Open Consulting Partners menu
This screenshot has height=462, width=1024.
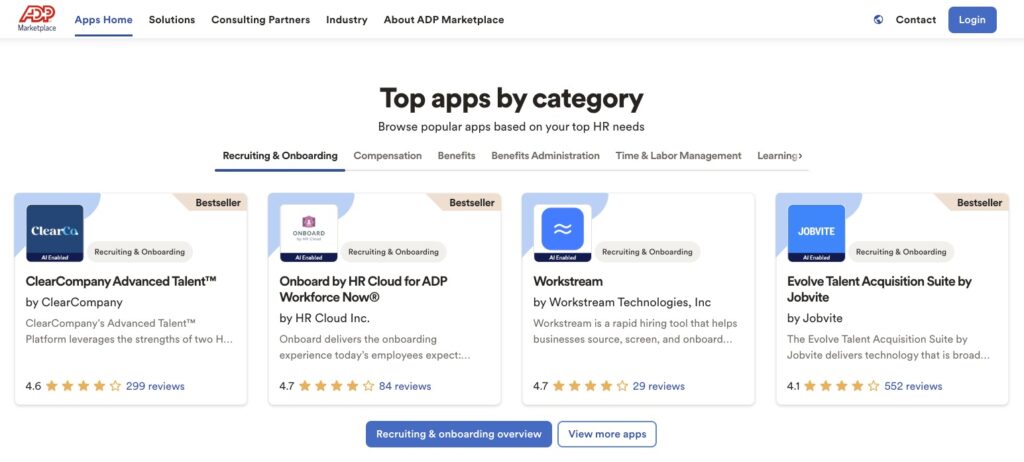(261, 20)
